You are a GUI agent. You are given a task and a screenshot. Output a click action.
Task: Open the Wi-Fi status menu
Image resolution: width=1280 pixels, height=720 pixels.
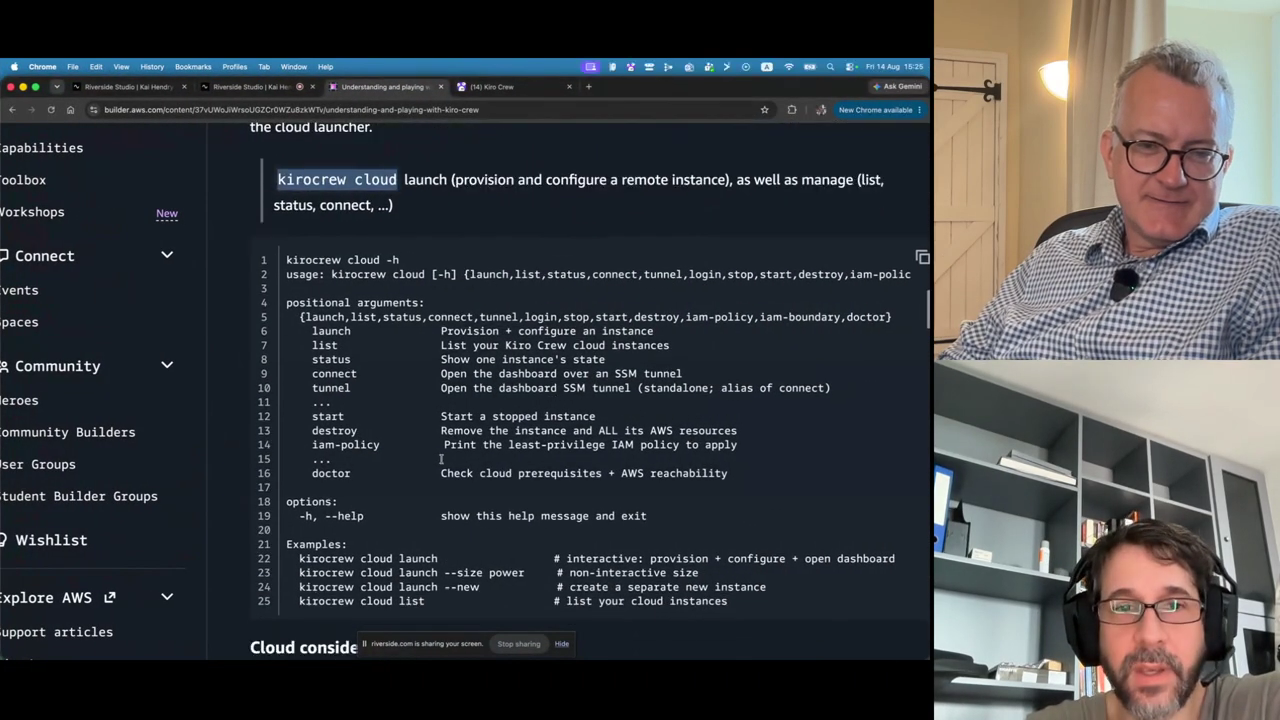click(x=789, y=67)
